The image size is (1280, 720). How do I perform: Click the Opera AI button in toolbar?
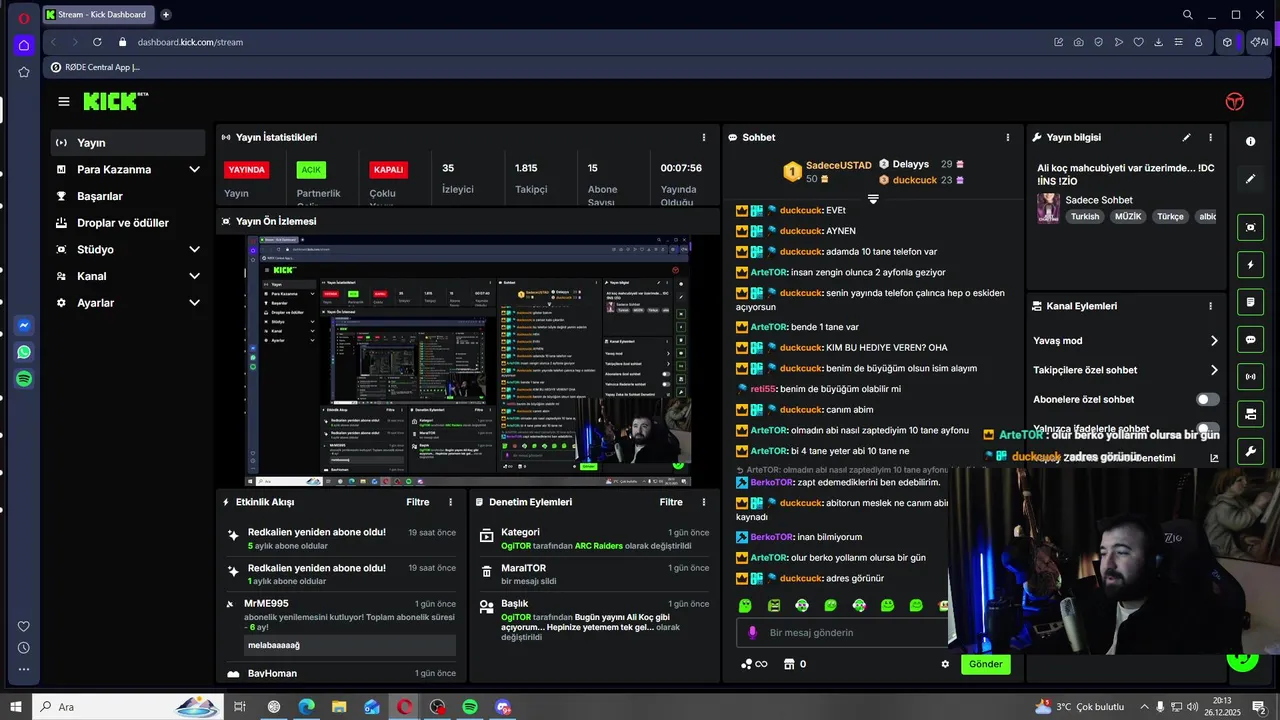(1260, 42)
